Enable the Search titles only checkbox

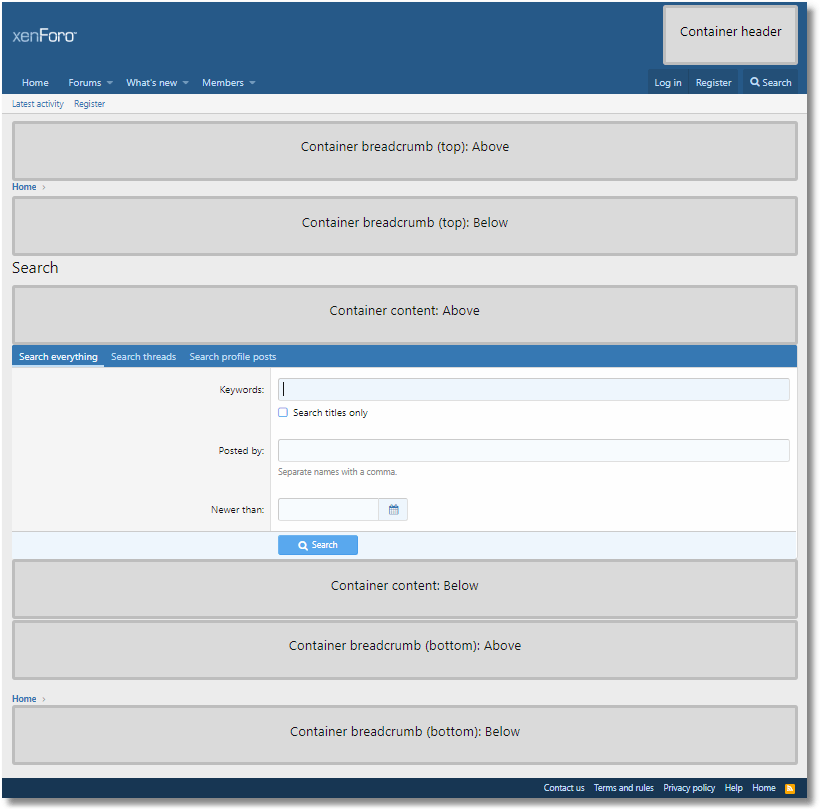point(283,413)
